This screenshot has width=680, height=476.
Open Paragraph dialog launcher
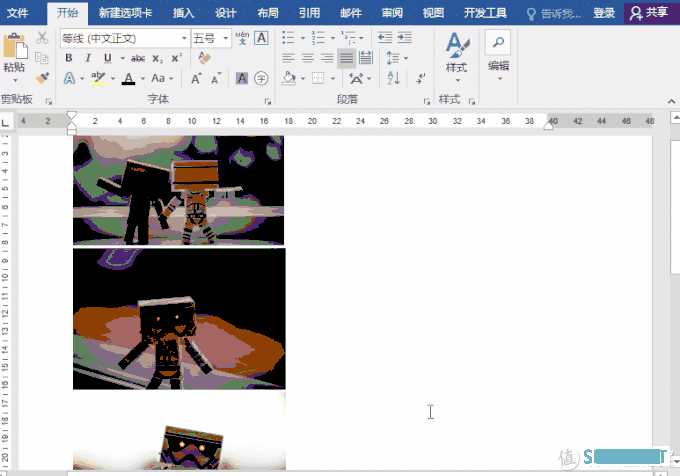[427, 101]
